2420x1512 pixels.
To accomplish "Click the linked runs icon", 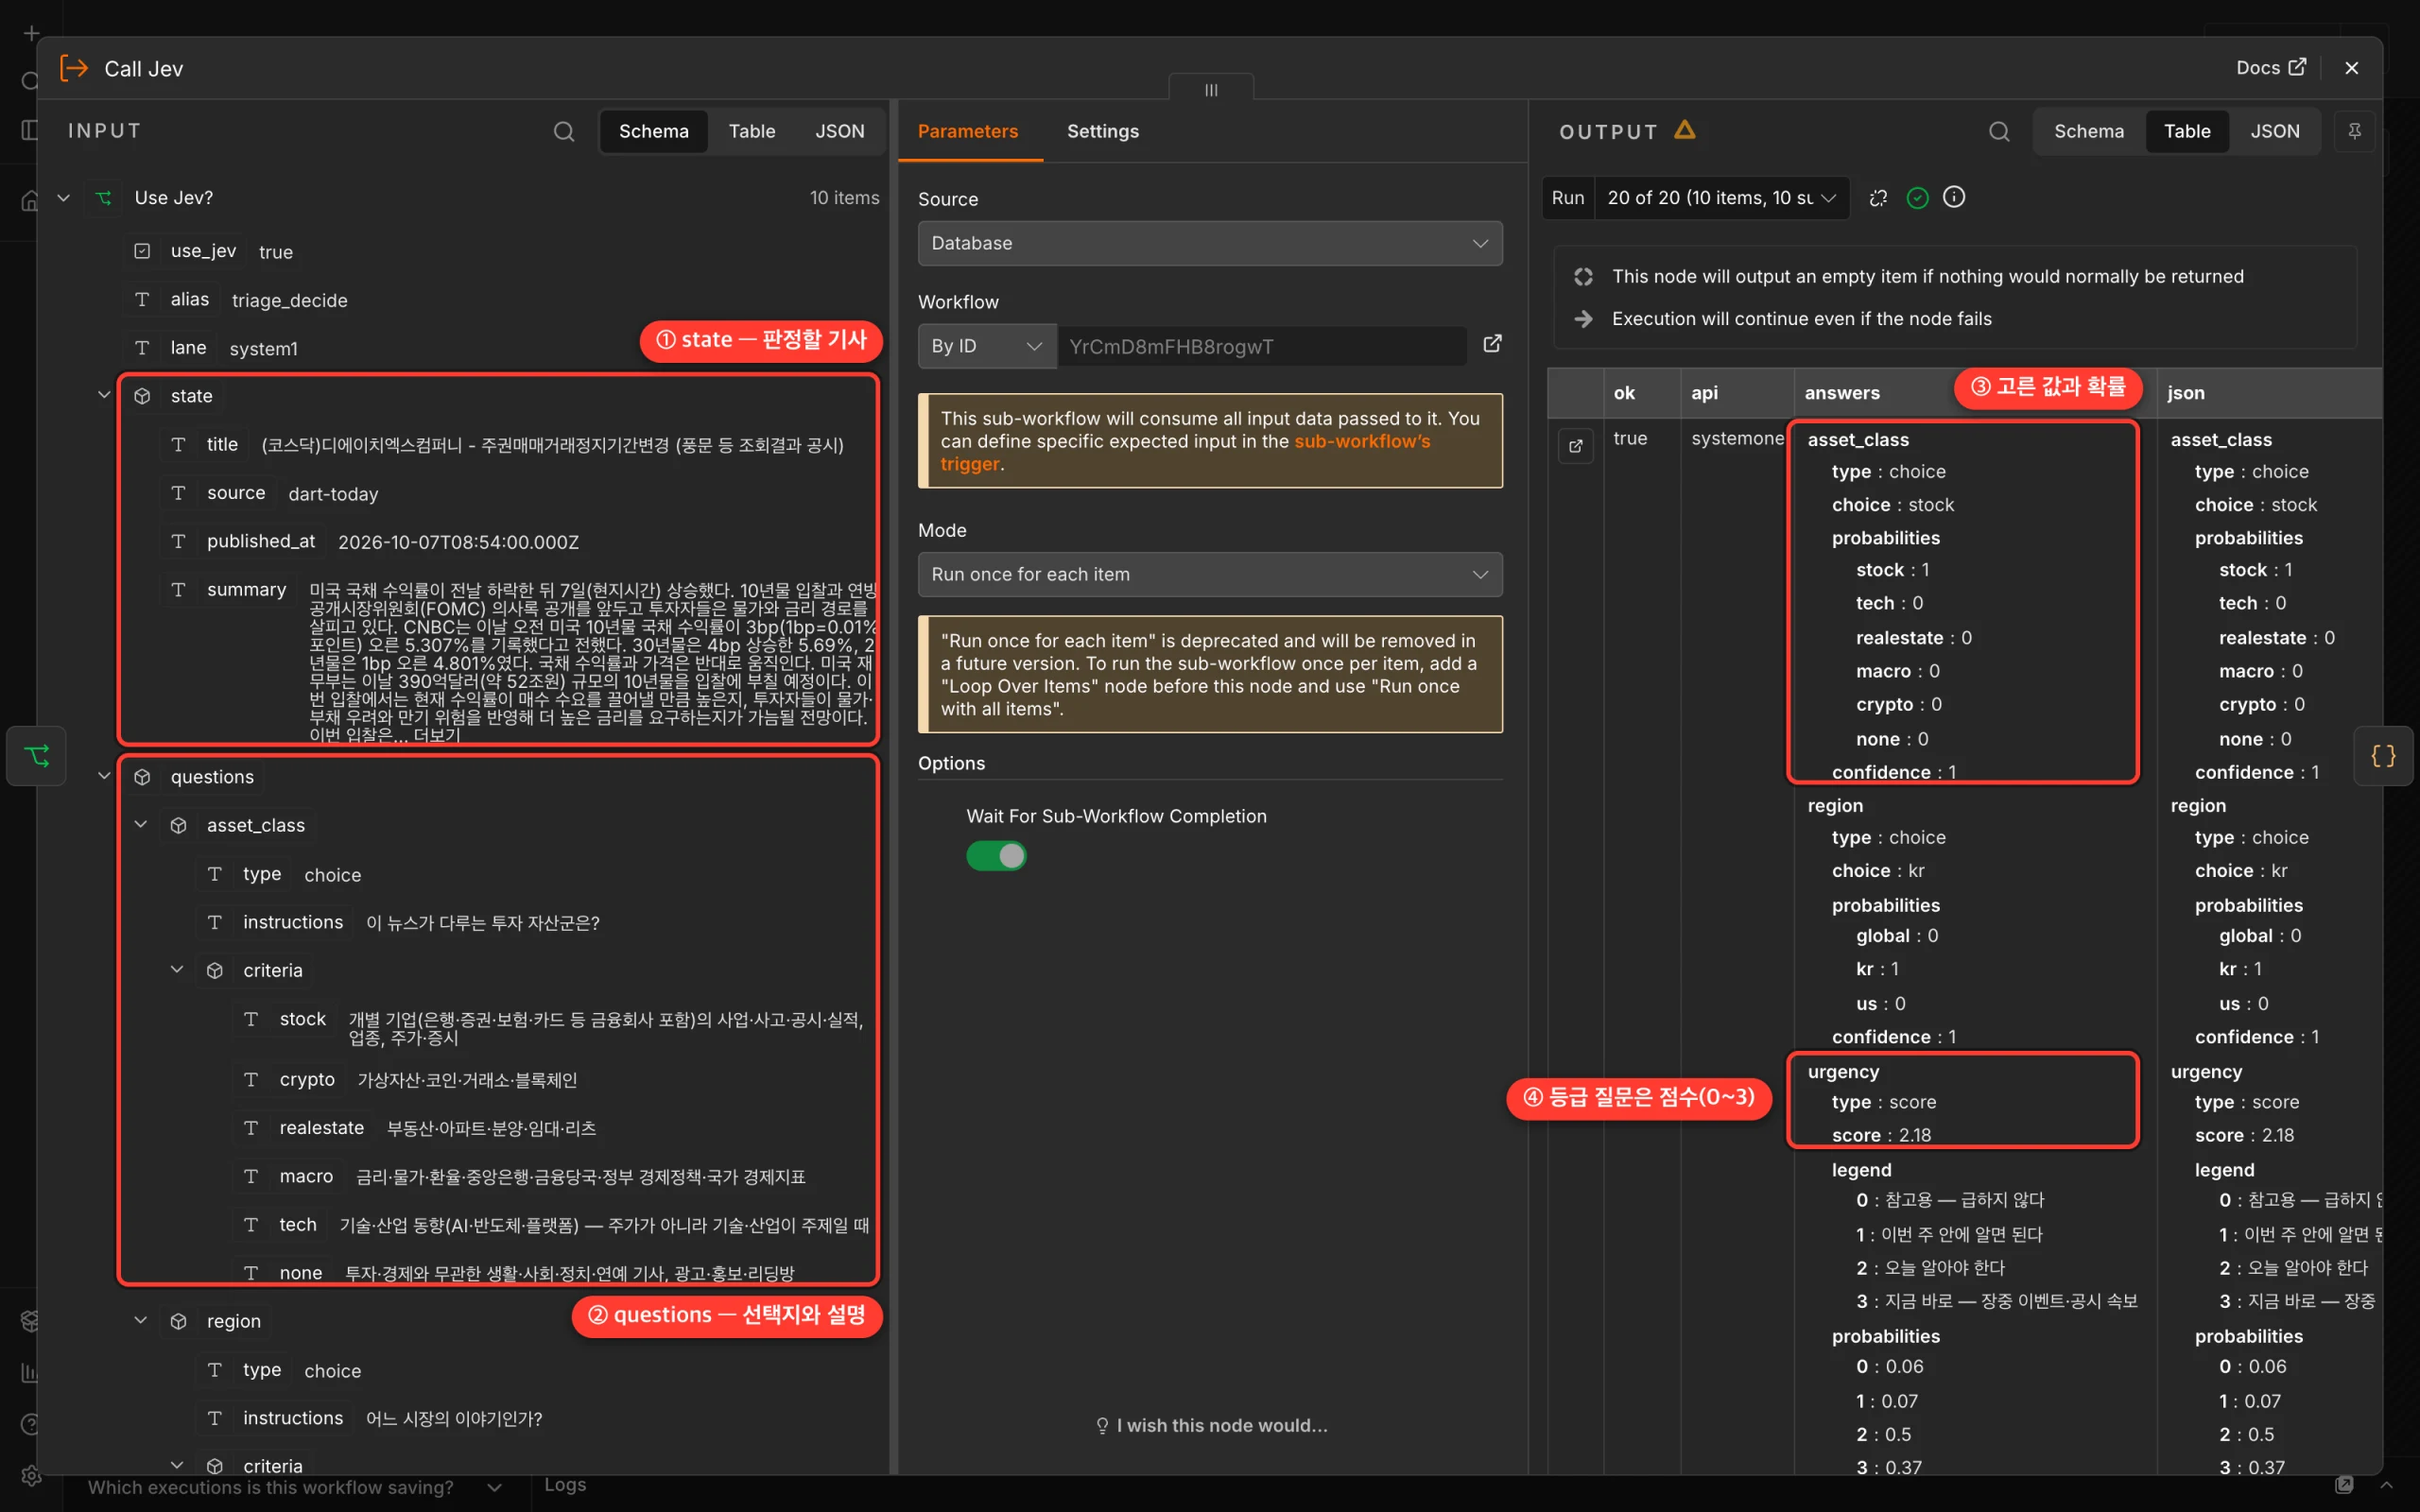I will (1878, 198).
